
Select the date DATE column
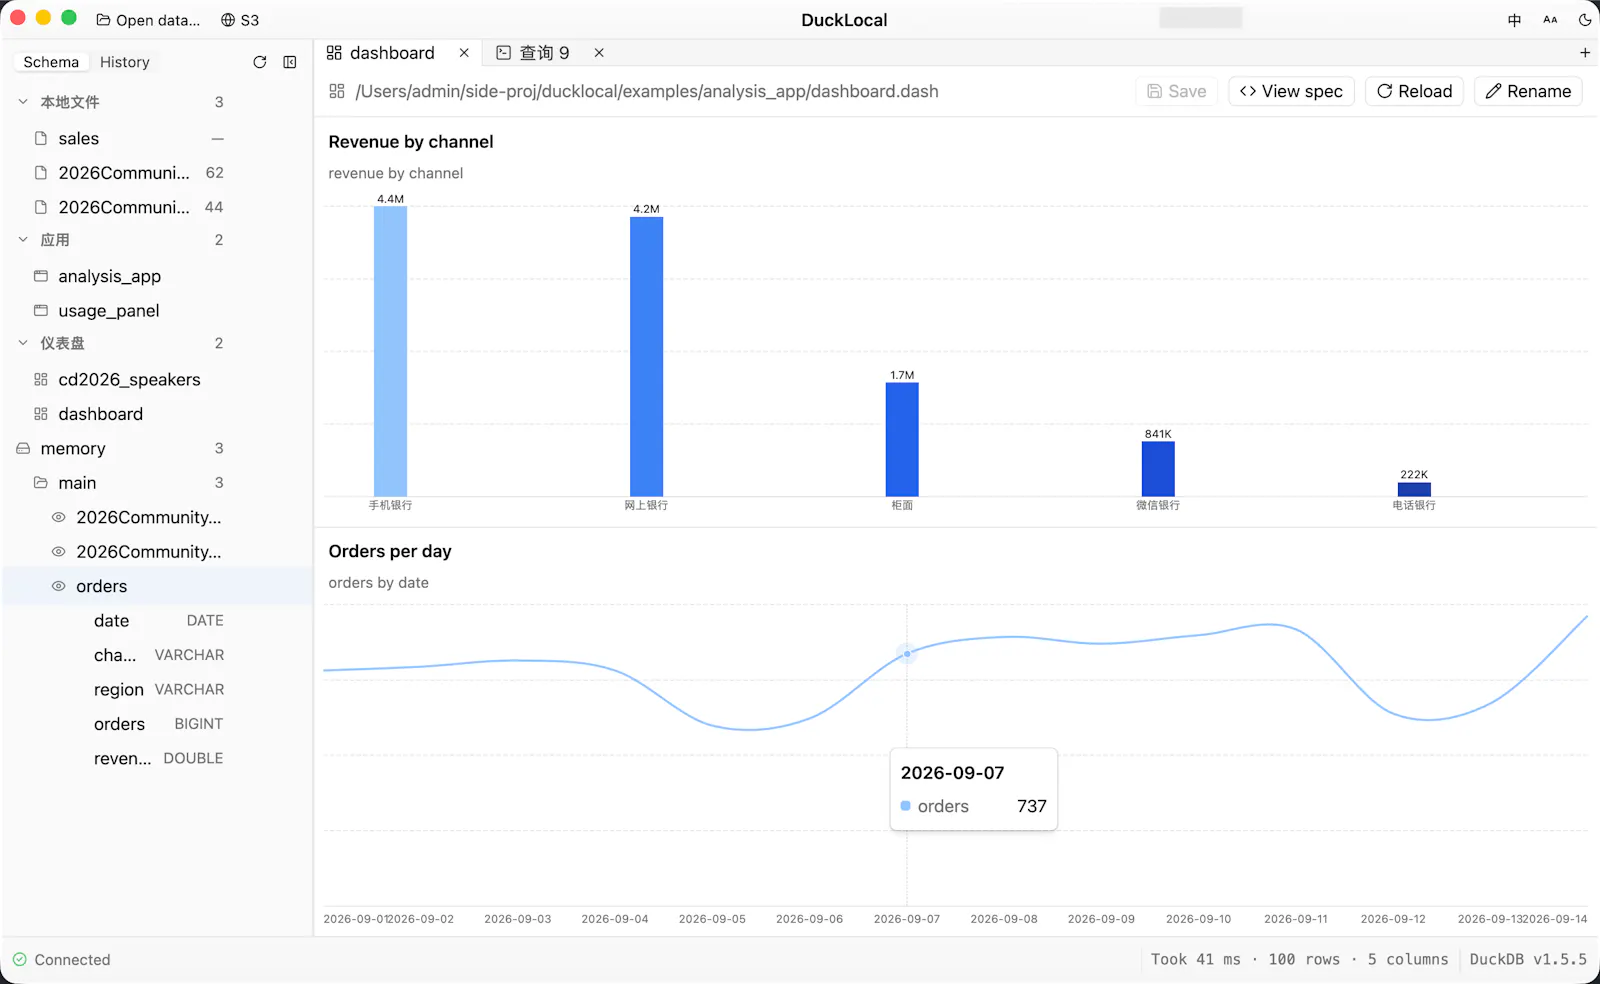coord(158,621)
